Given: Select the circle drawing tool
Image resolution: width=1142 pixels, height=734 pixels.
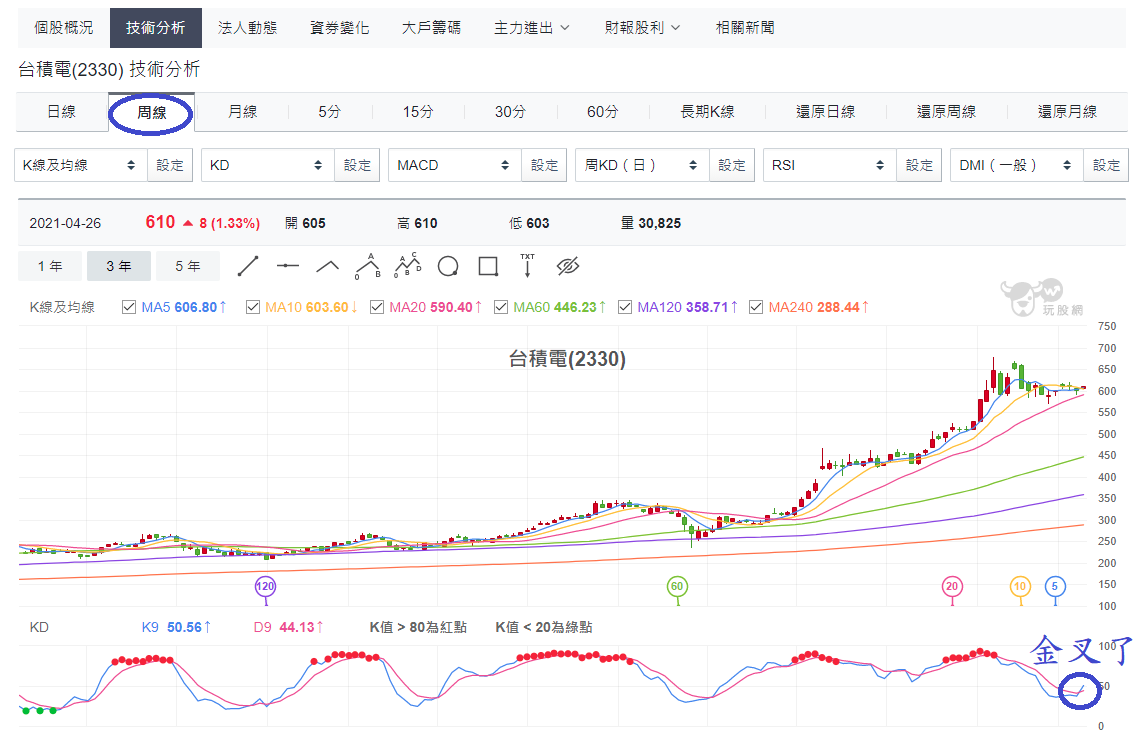Looking at the screenshot, I should pos(448,267).
